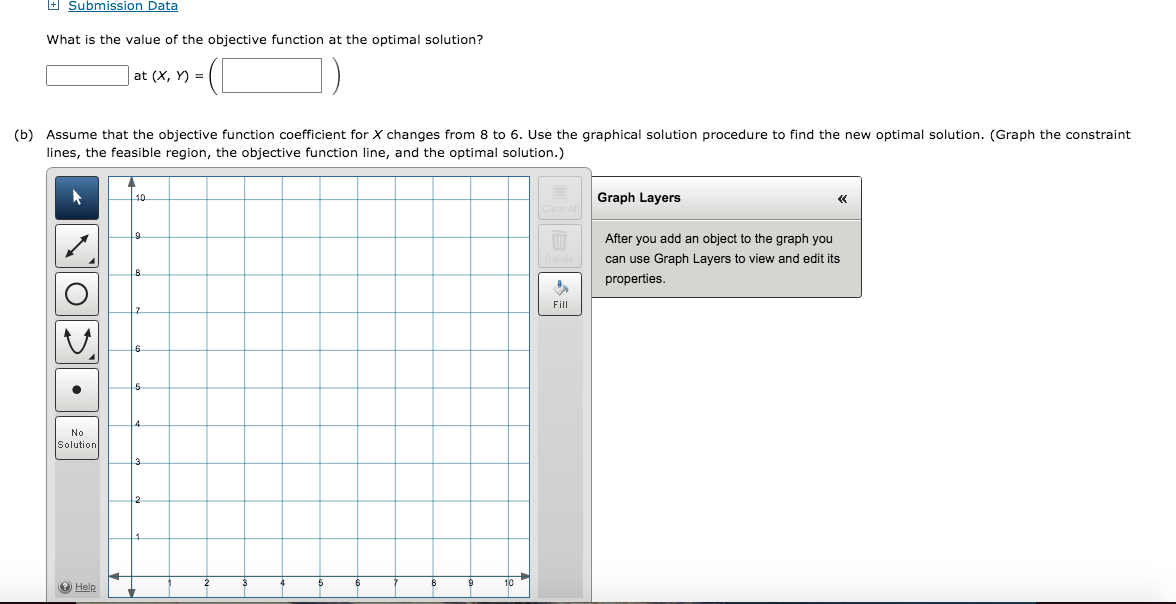Click the x-axis label 5
Screen dimensions: 1176x604
point(320,582)
